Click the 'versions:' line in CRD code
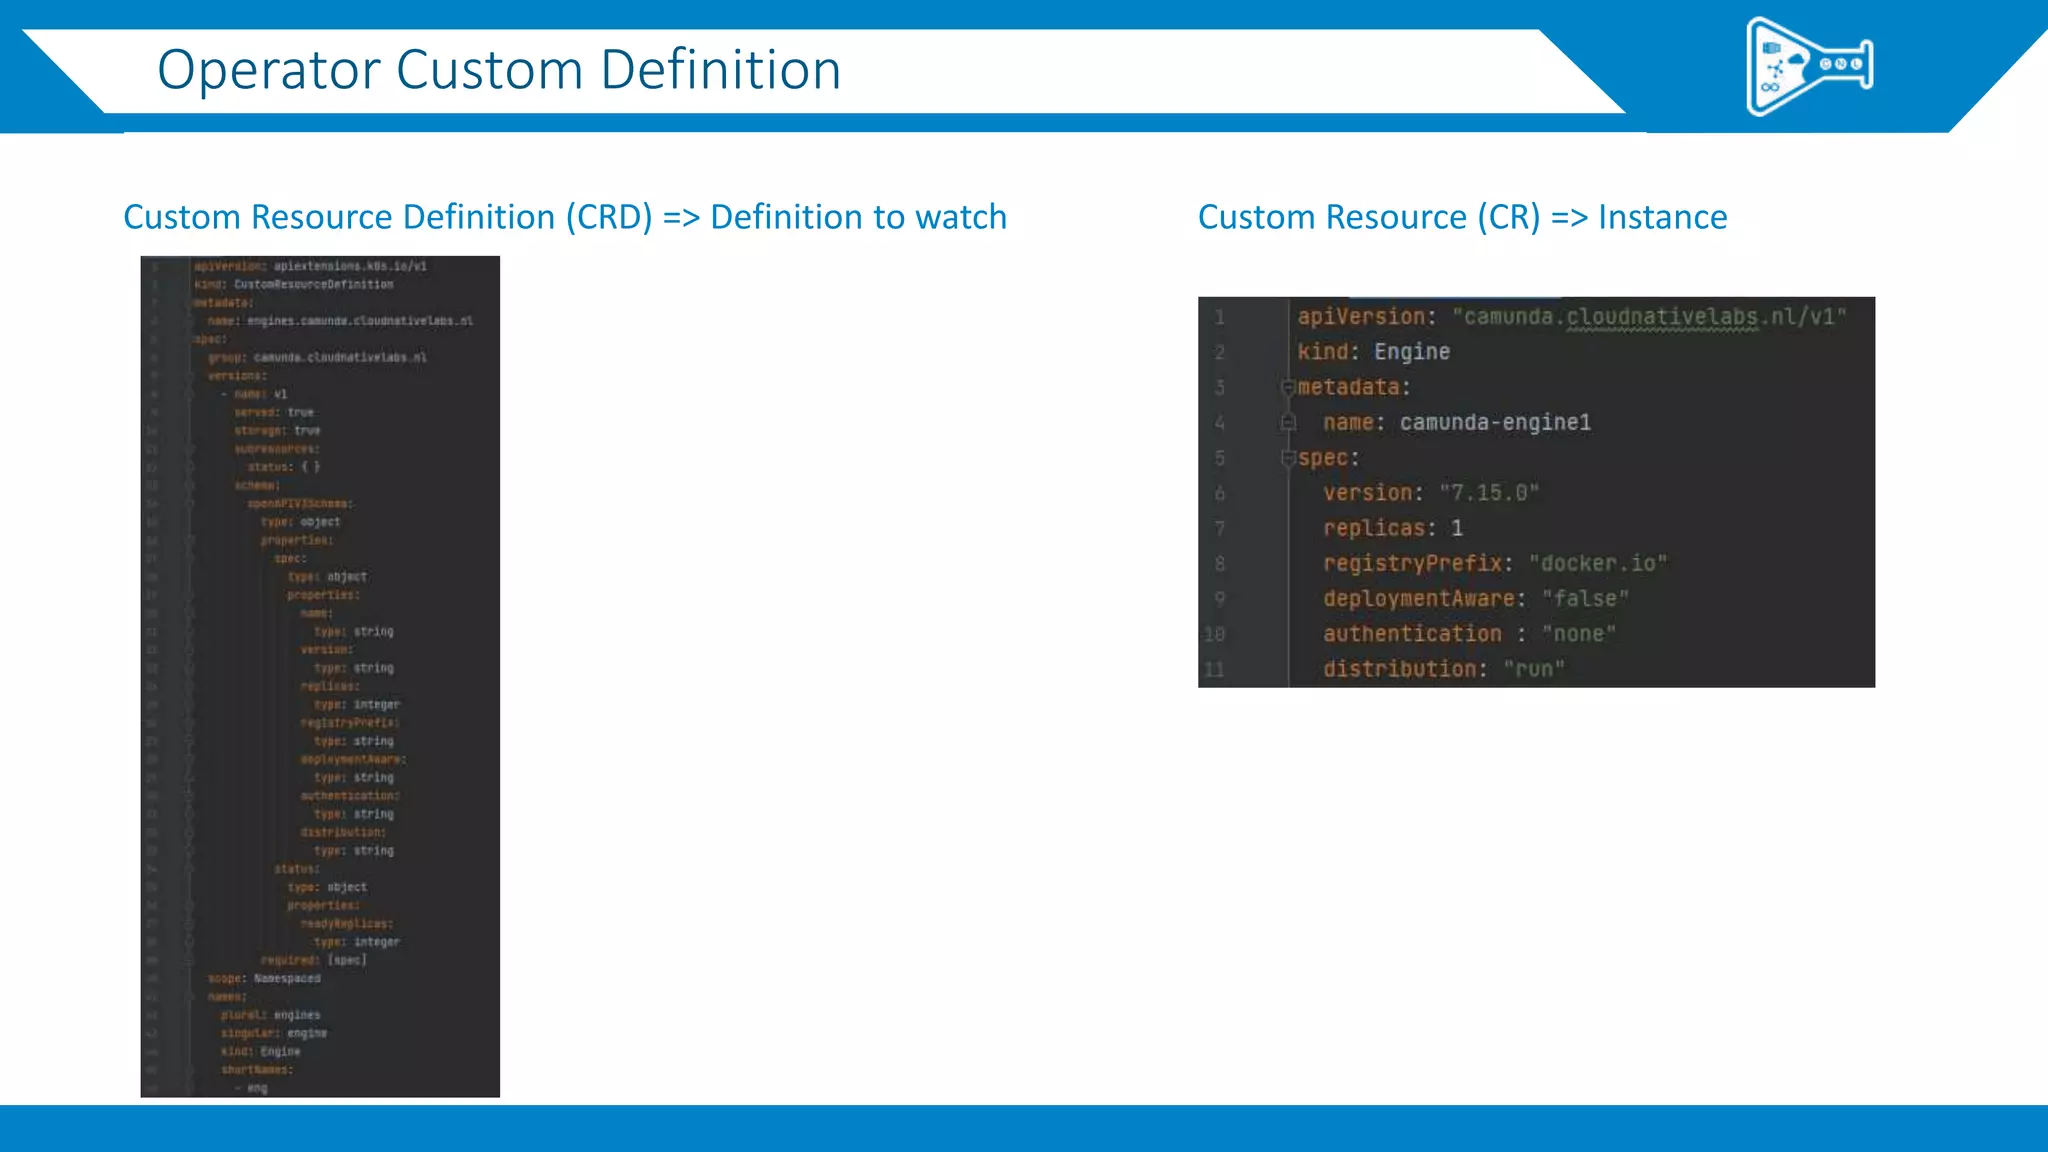2048x1152 pixels. pos(237,376)
